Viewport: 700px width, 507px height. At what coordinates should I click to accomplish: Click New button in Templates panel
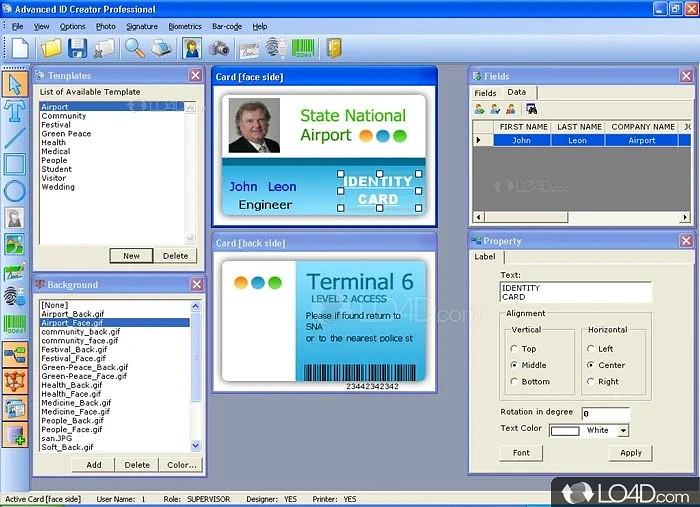coord(131,256)
